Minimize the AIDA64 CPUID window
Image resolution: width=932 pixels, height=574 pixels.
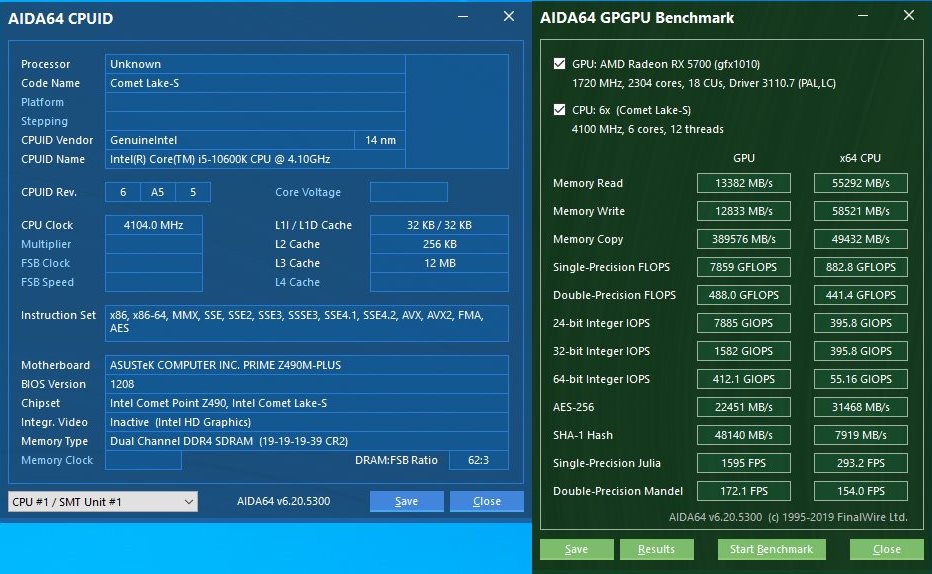[463, 17]
